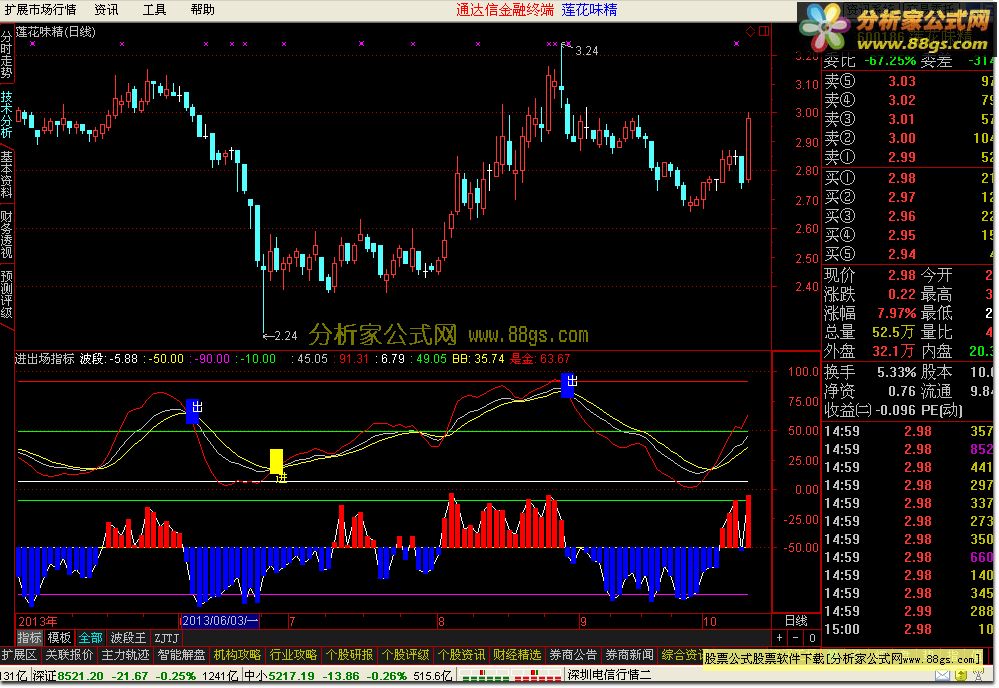Switch to 分时走势 side tab
This screenshot has height=688, width=999.
click(x=6, y=55)
